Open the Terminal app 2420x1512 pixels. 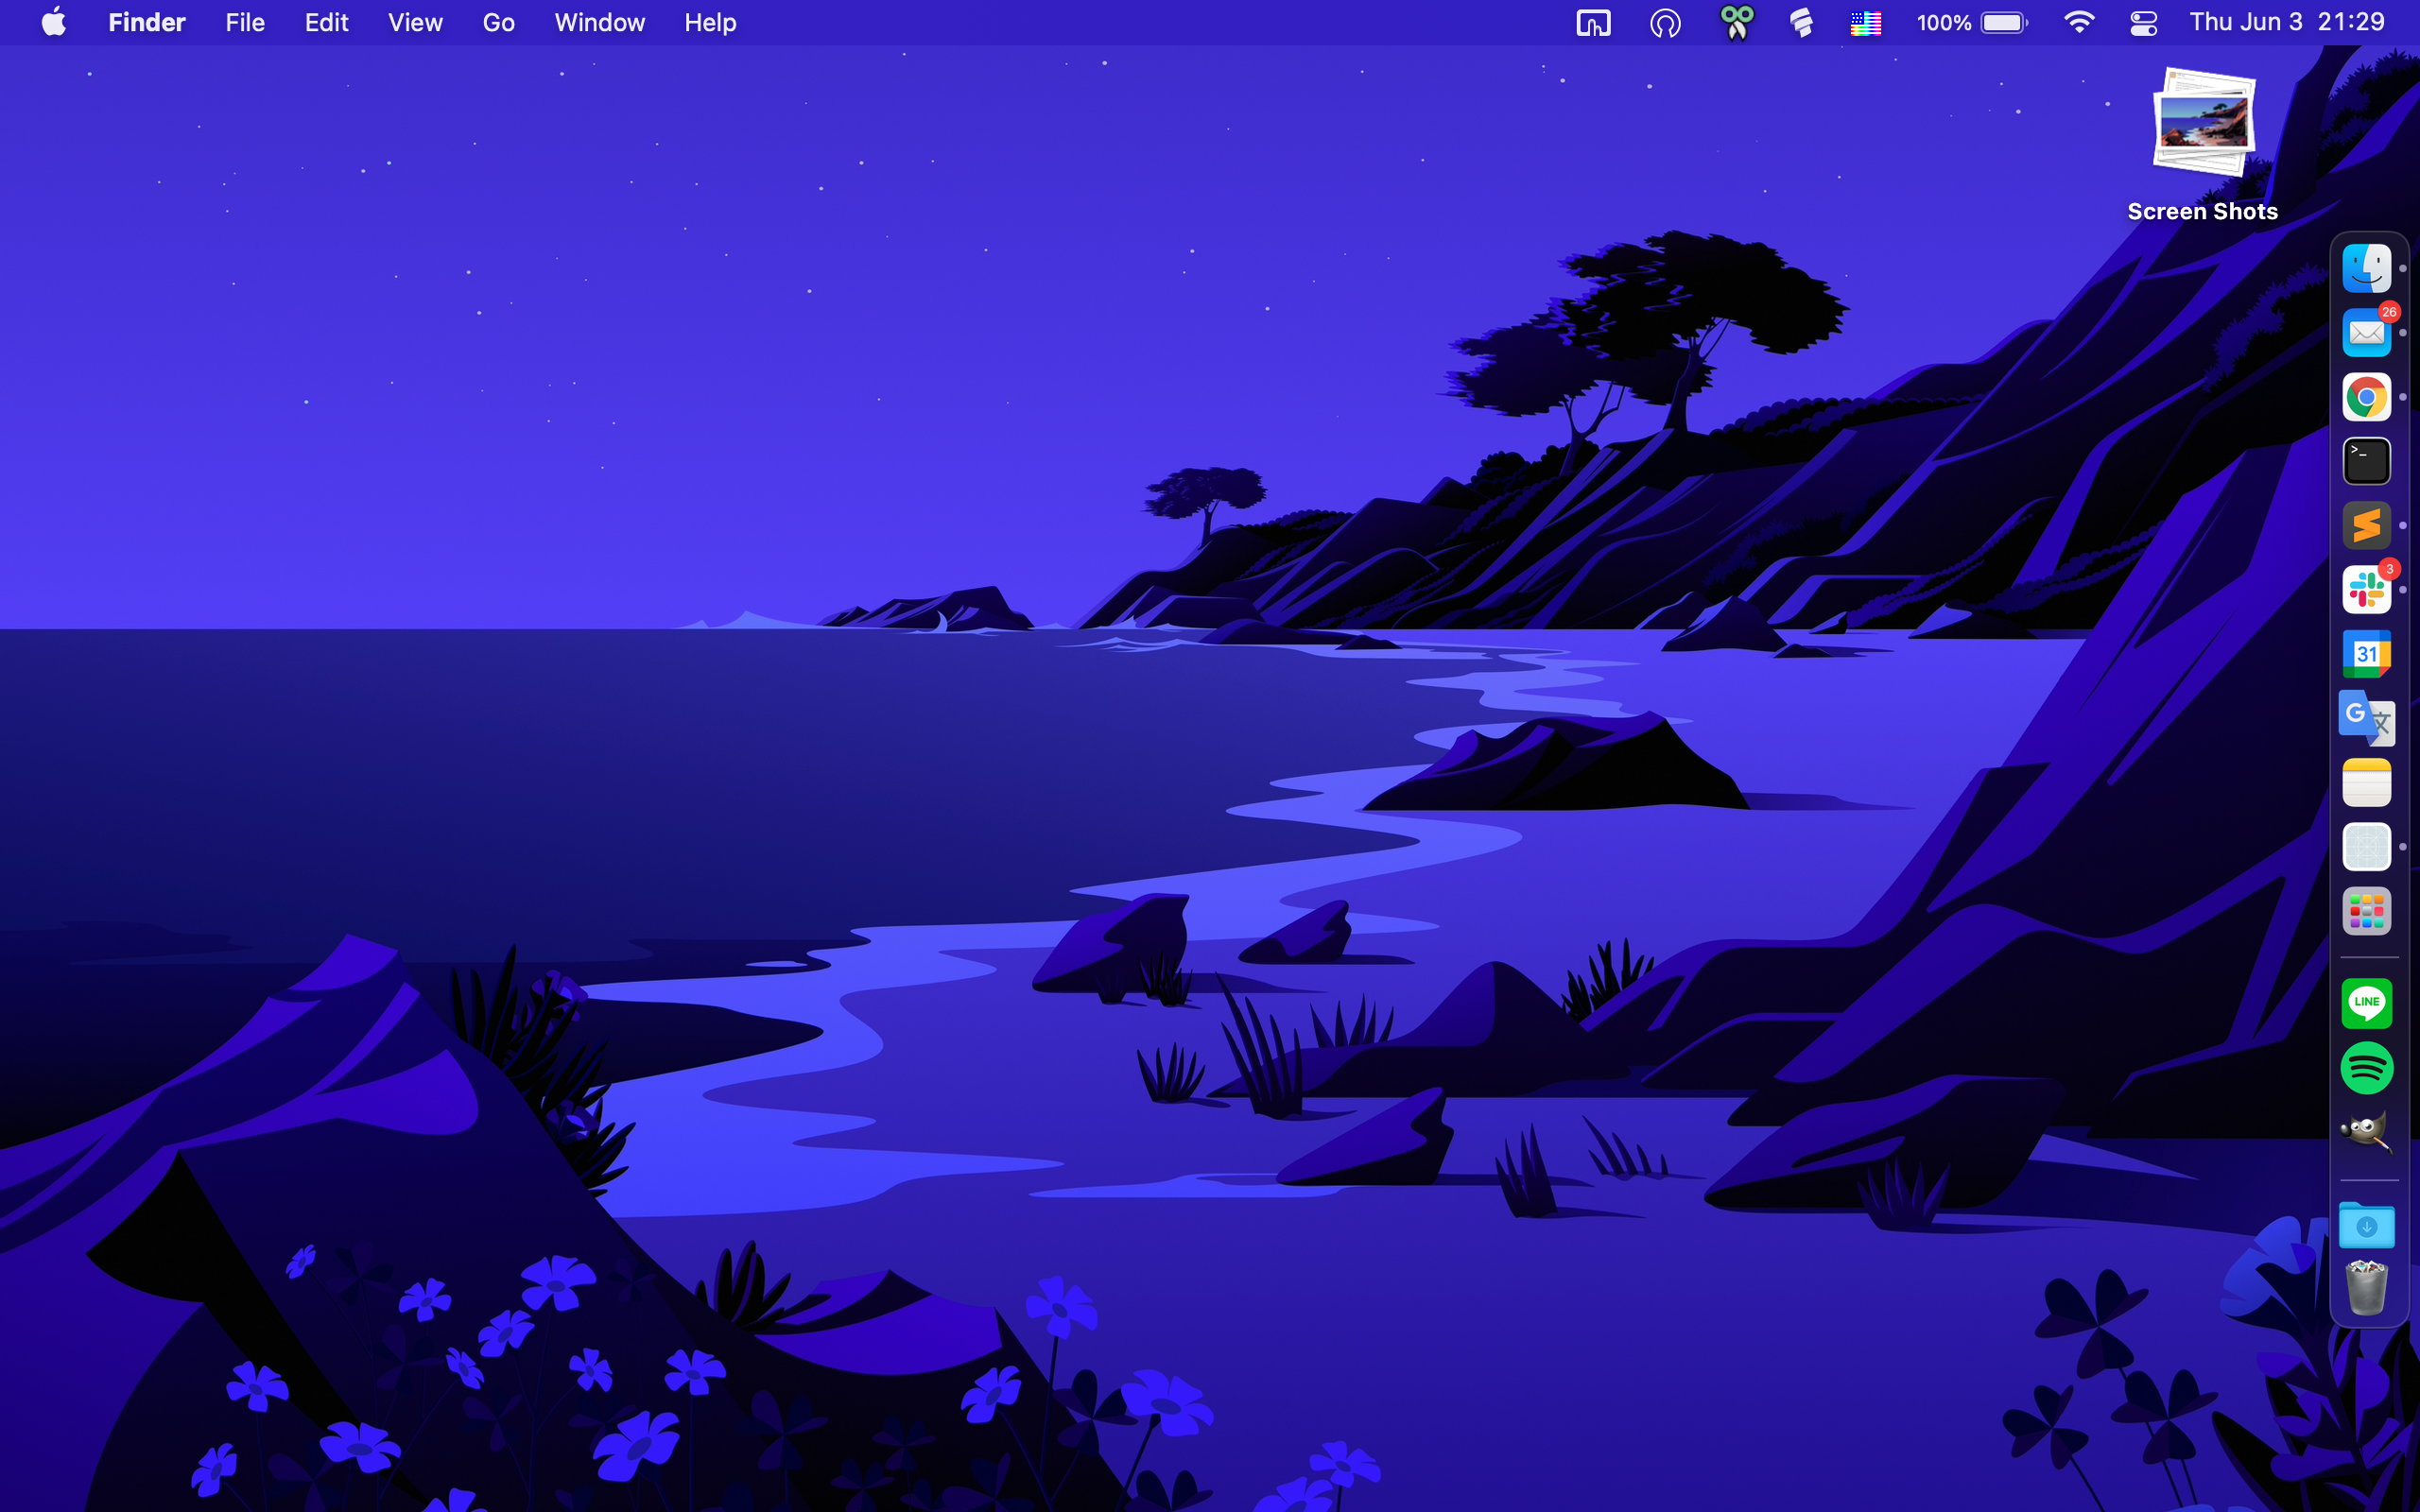[2365, 461]
